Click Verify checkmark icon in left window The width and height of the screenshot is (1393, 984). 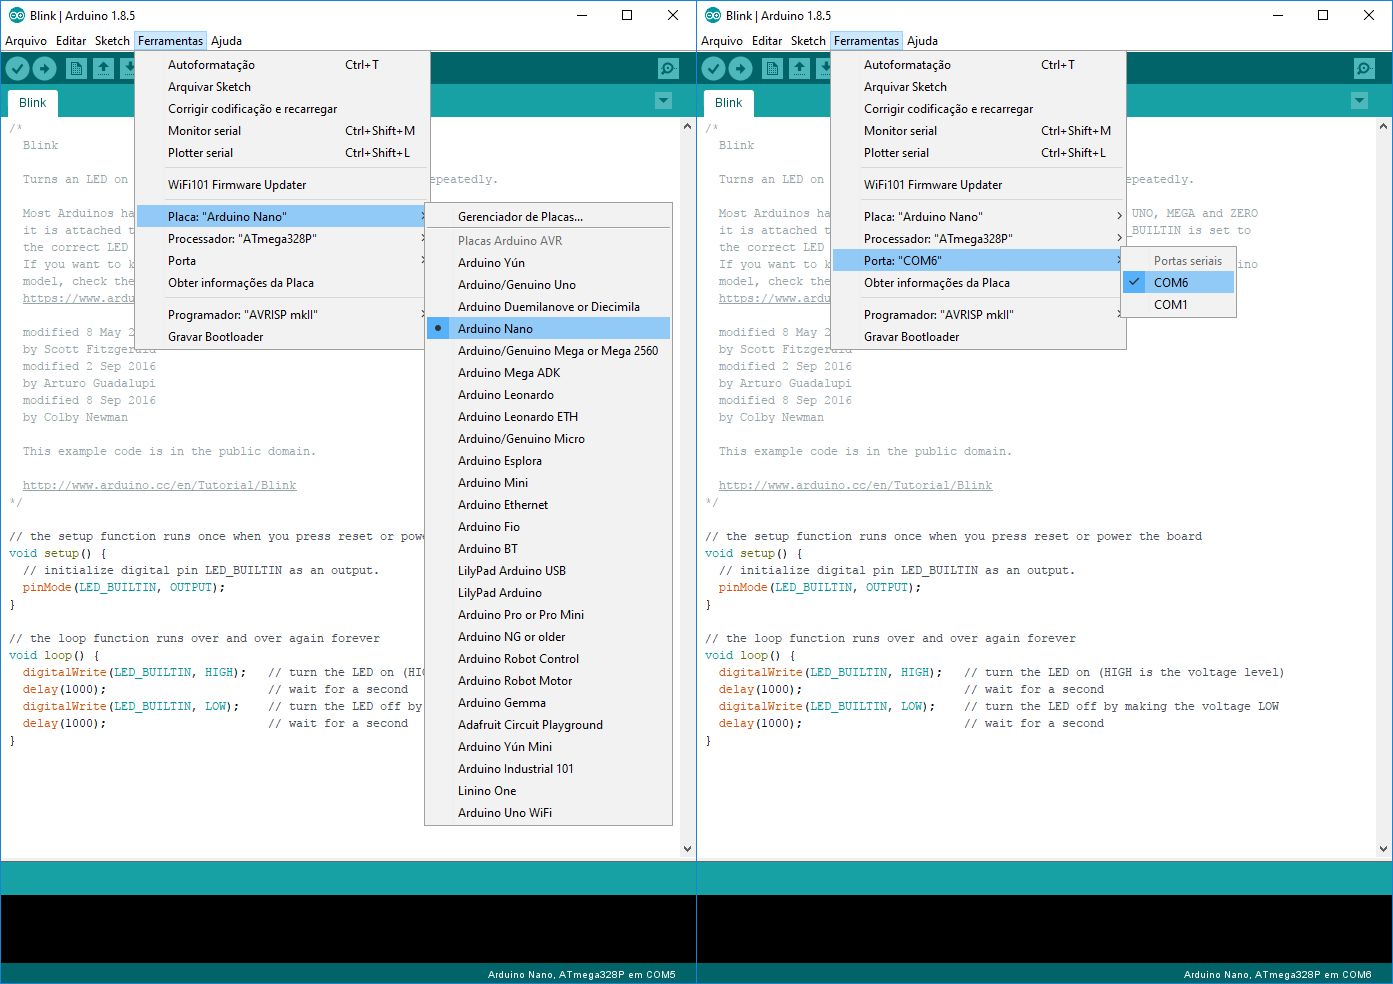pyautogui.click(x=17, y=68)
